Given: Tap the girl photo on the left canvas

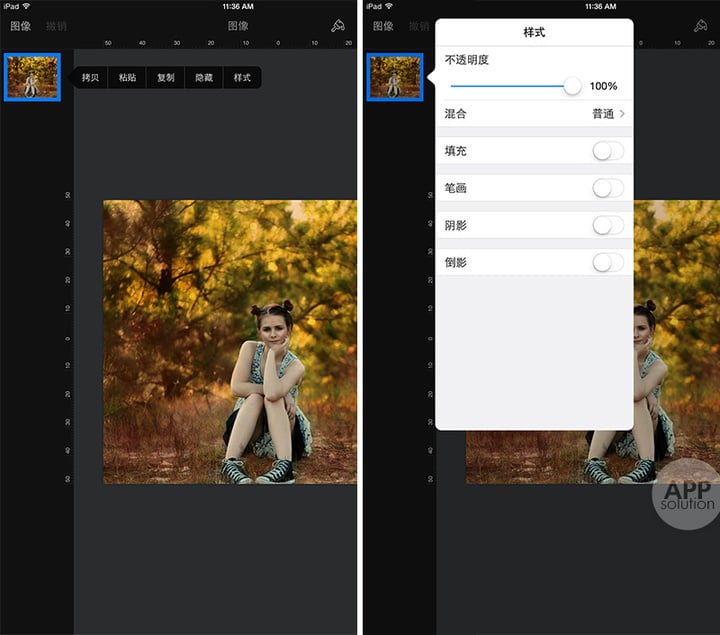Looking at the screenshot, I should 229,342.
